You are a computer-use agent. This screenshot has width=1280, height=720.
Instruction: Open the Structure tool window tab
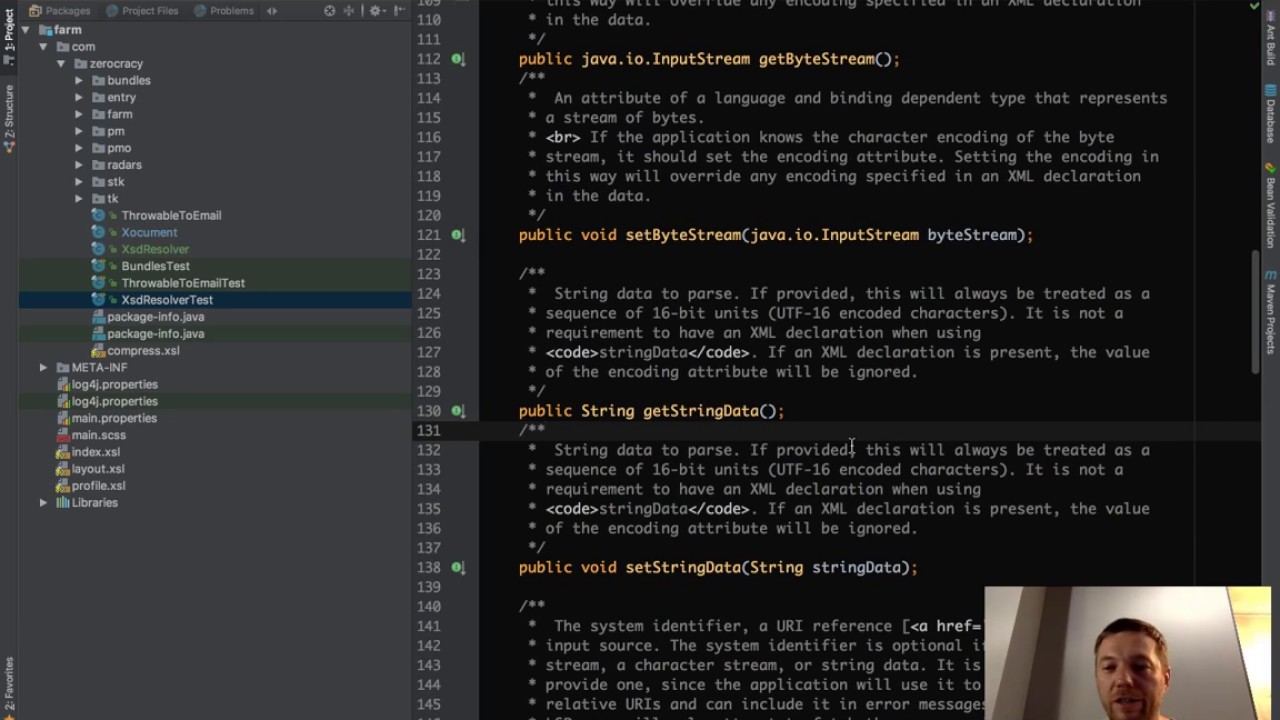9,118
